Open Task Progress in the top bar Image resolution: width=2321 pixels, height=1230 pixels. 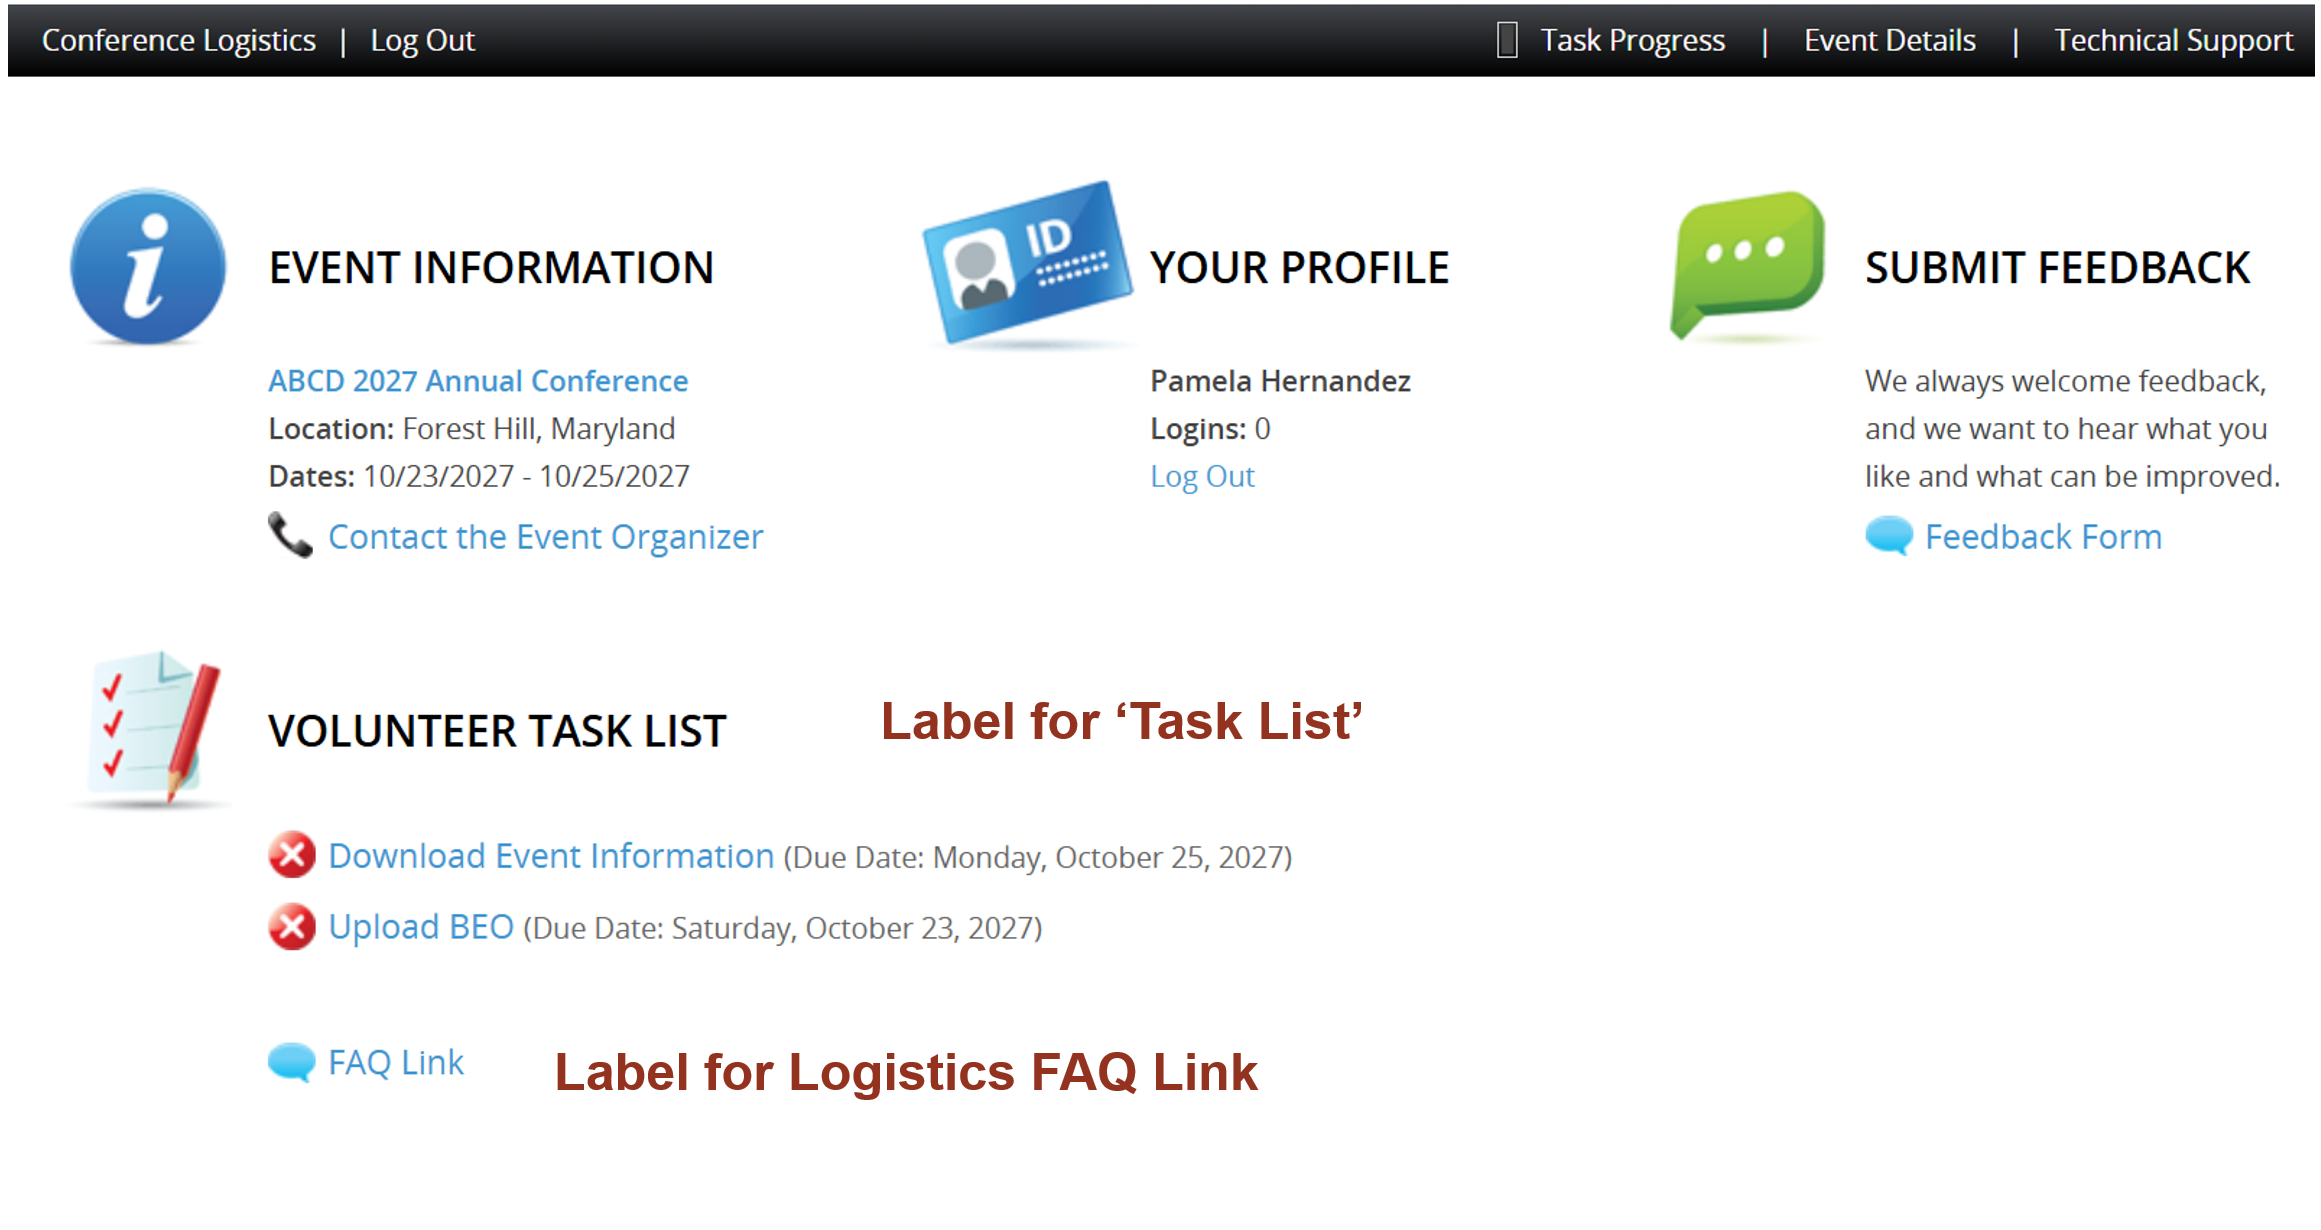click(1632, 40)
